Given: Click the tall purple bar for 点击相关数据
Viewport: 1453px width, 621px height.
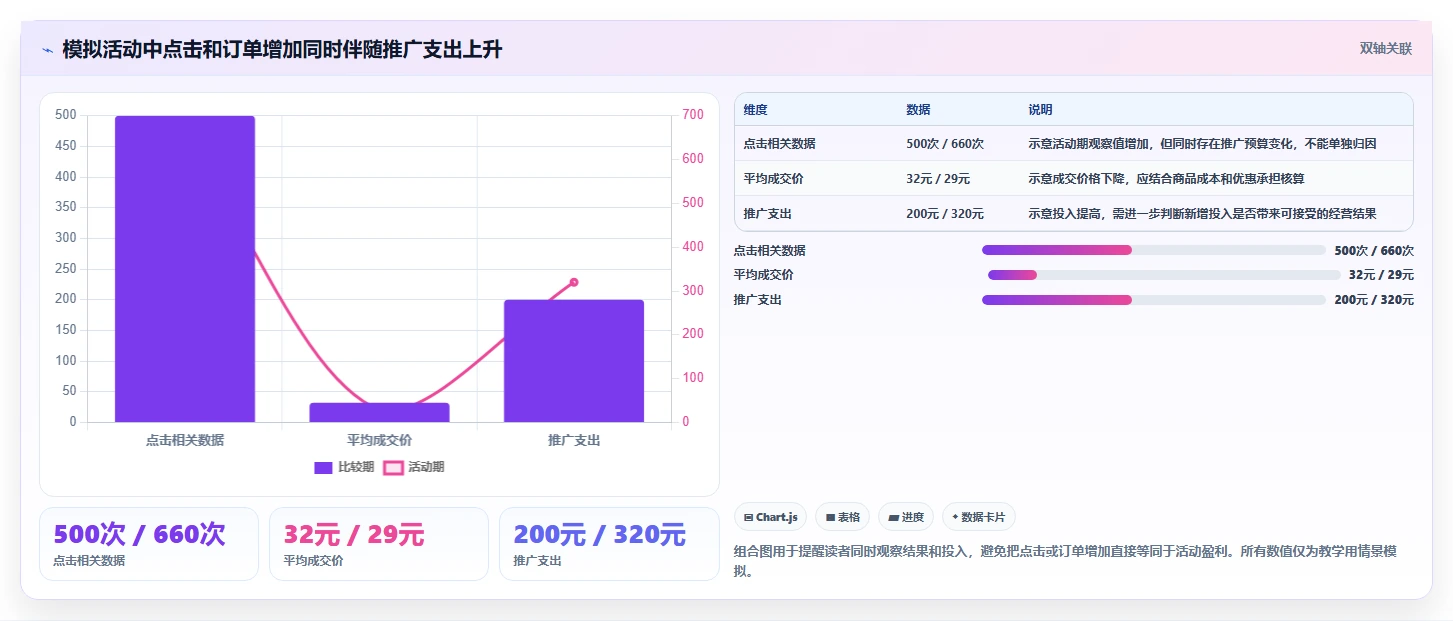Looking at the screenshot, I should [x=185, y=269].
